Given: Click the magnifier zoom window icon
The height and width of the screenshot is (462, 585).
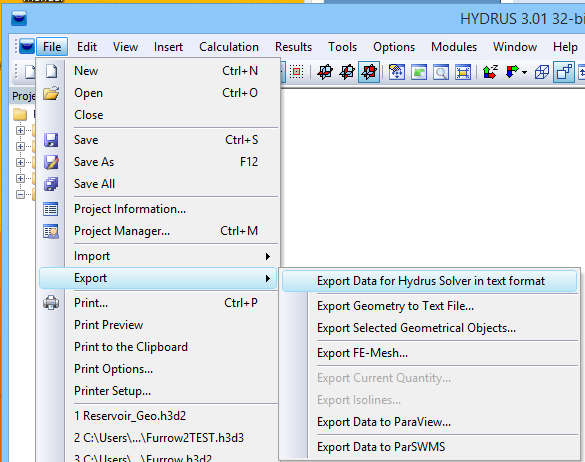Looking at the screenshot, I should tap(441, 72).
